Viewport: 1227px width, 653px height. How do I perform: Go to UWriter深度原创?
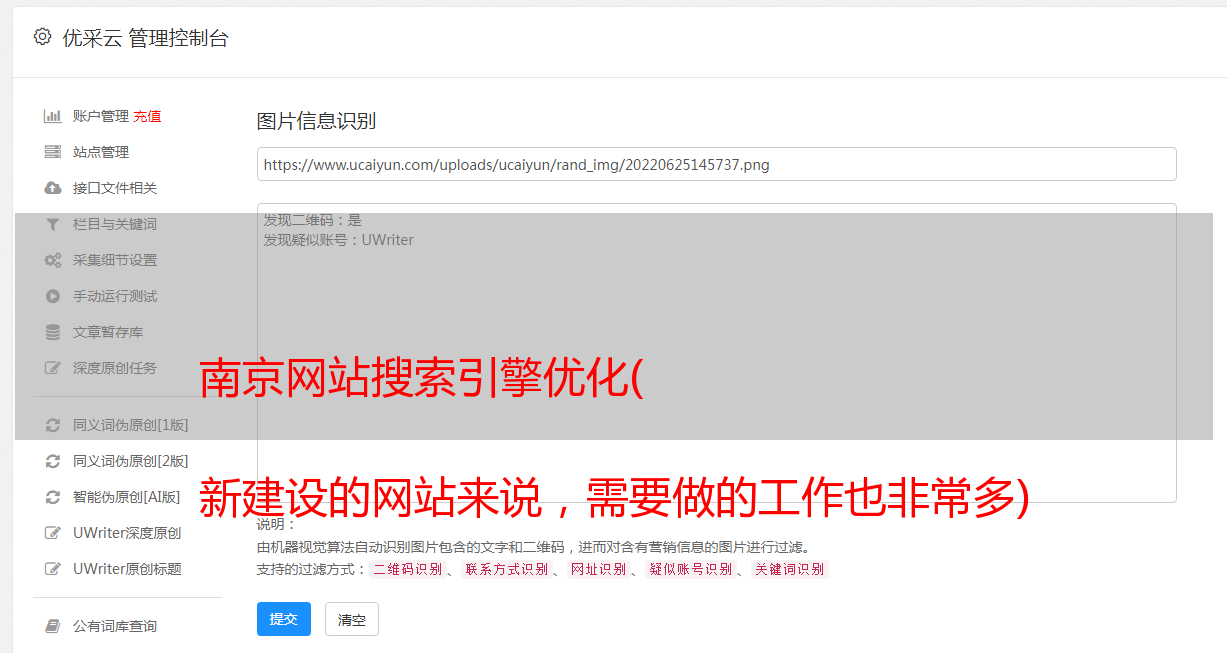127,533
